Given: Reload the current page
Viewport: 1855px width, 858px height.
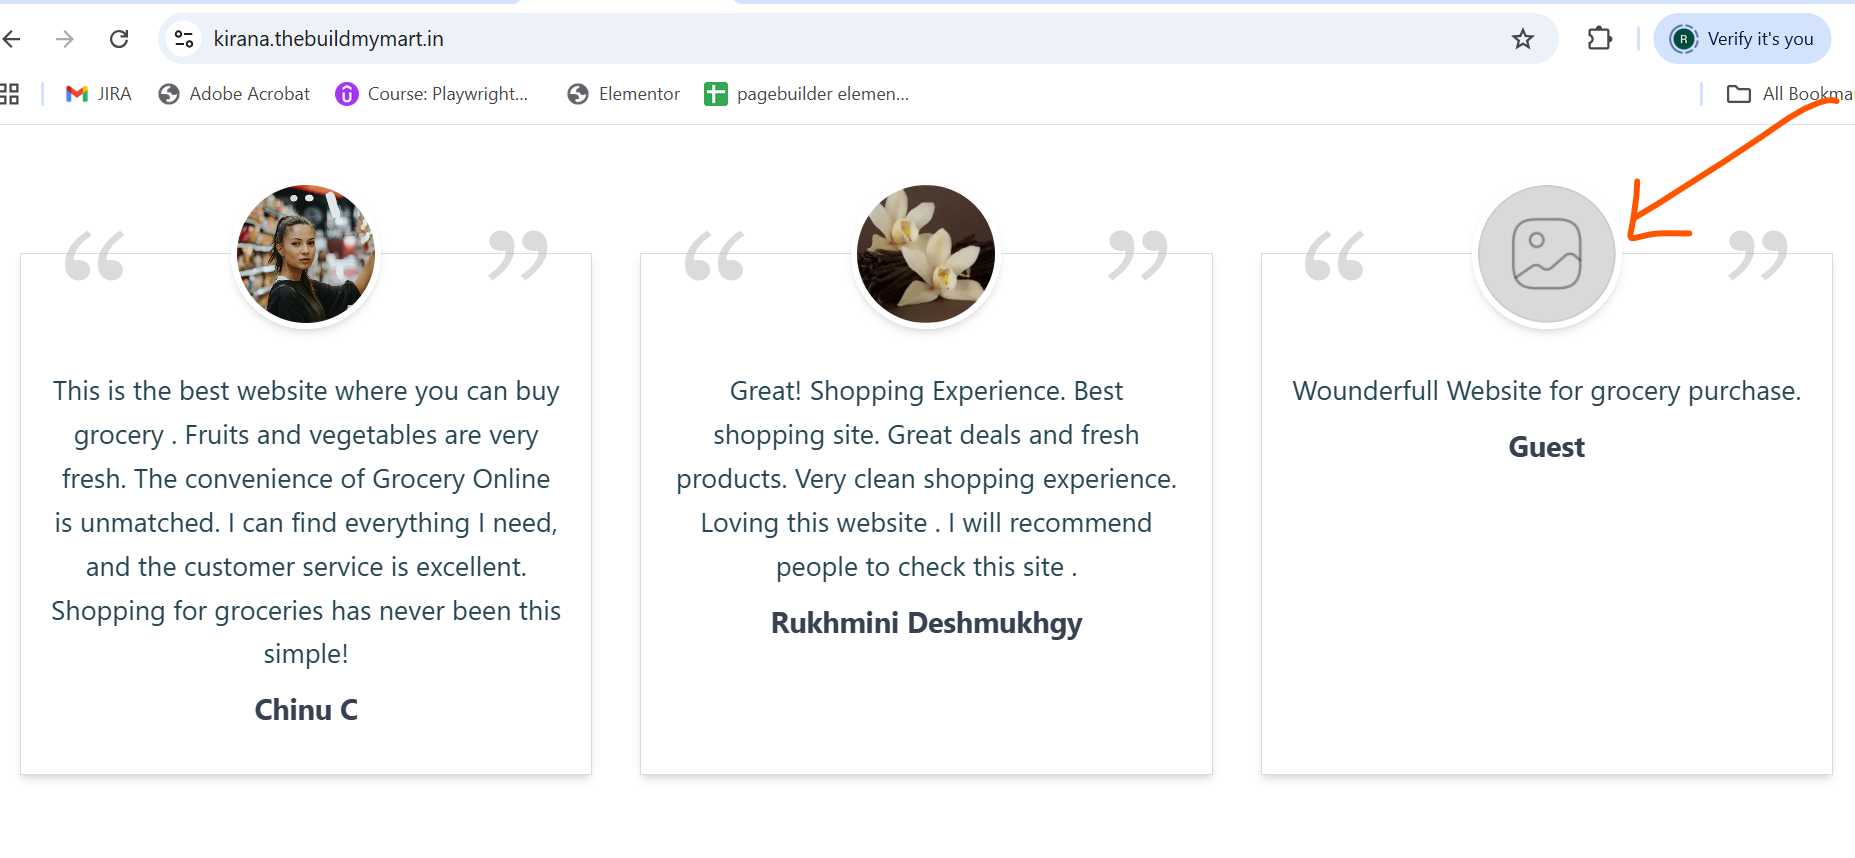Looking at the screenshot, I should [x=119, y=39].
